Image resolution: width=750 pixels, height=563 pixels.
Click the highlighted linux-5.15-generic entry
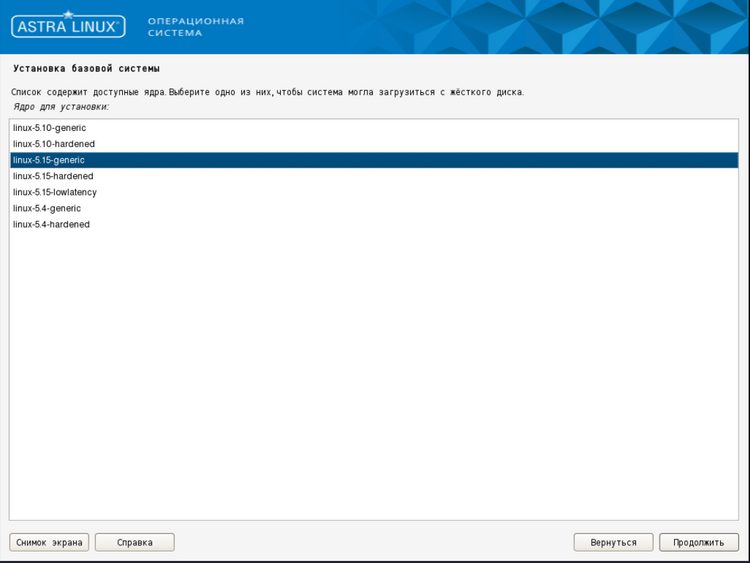tap(49, 160)
